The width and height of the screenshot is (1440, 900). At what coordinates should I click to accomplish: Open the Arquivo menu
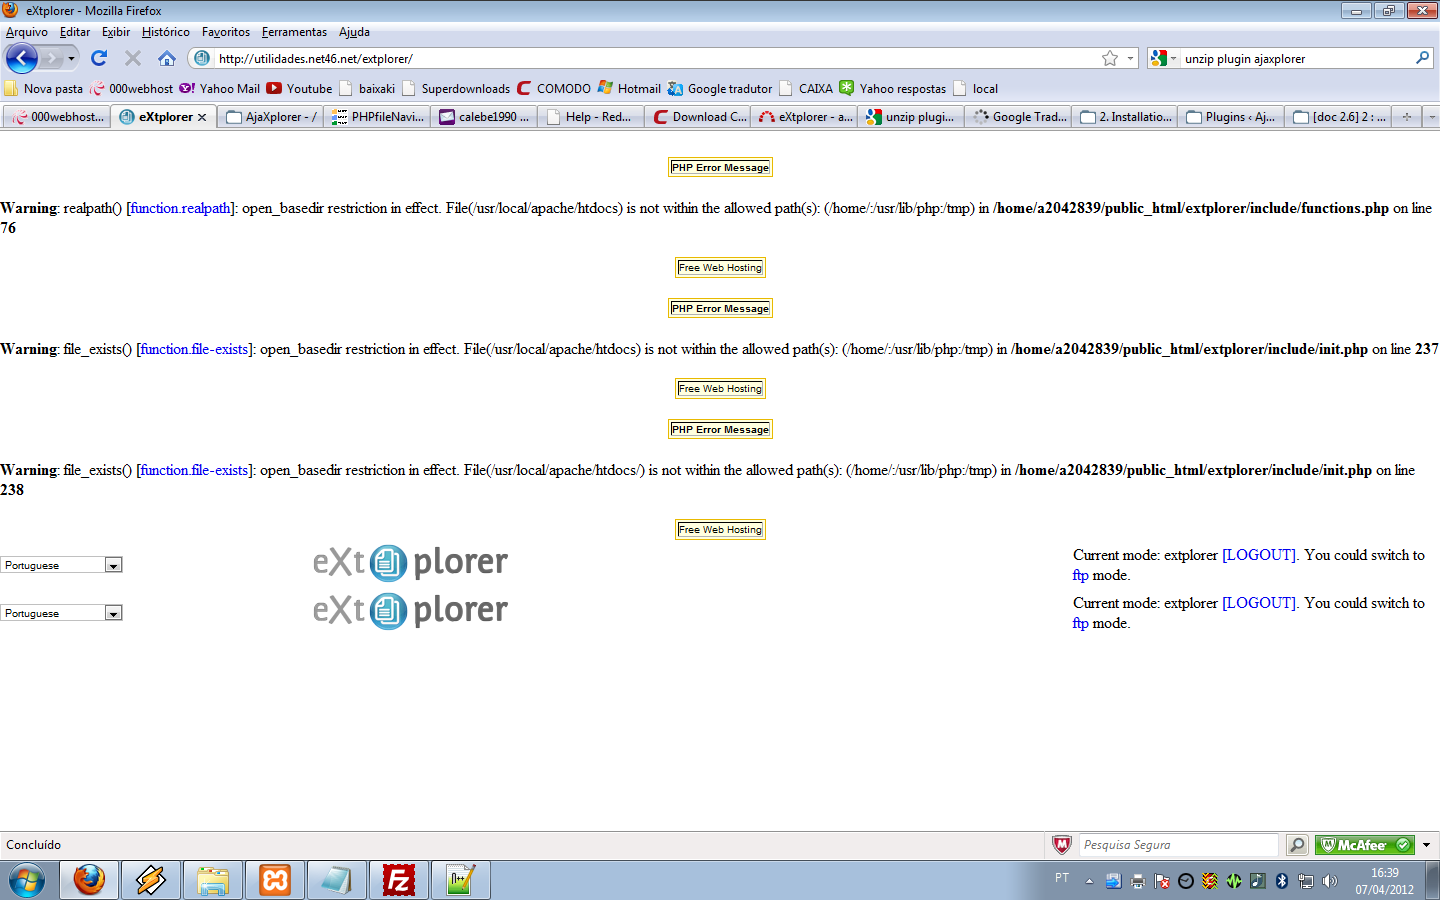[27, 32]
